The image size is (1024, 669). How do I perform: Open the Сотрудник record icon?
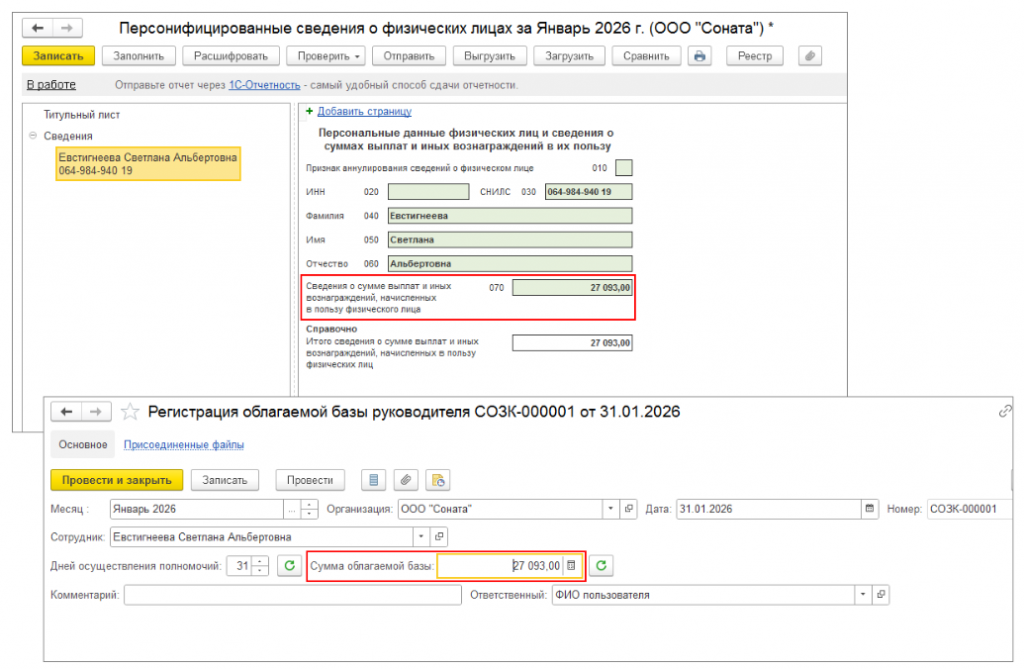point(439,536)
